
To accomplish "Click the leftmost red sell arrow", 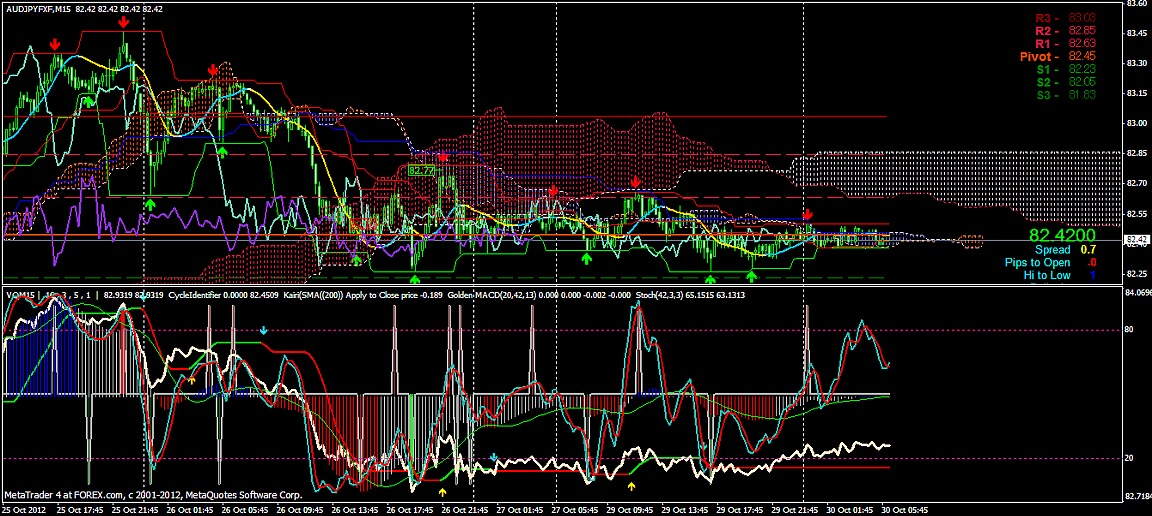I will (x=55, y=44).
